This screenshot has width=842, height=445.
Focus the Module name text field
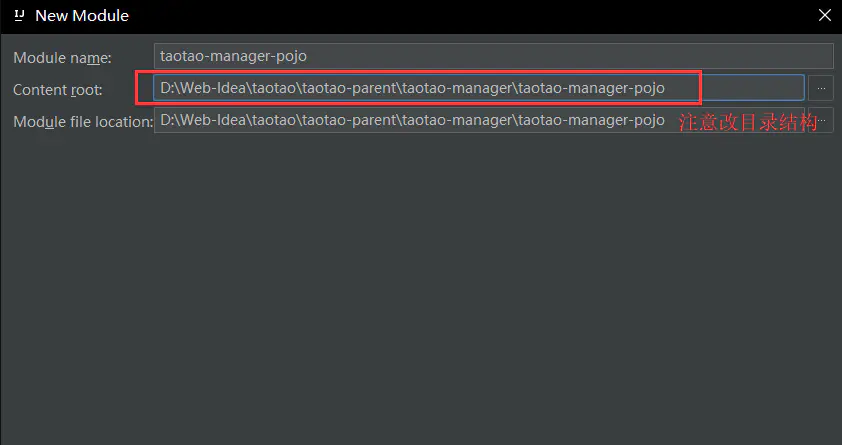(494, 56)
